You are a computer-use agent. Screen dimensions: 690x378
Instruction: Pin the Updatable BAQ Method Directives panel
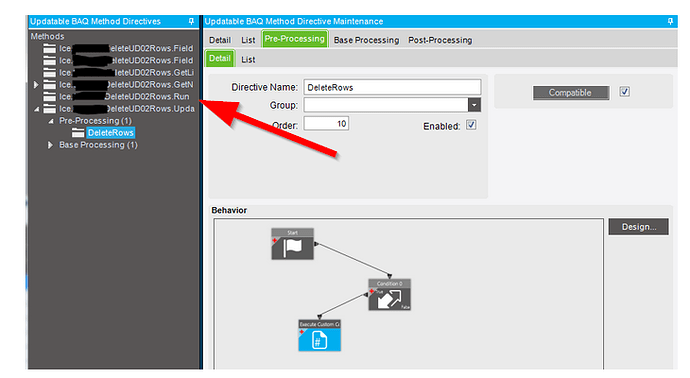tap(191, 21)
